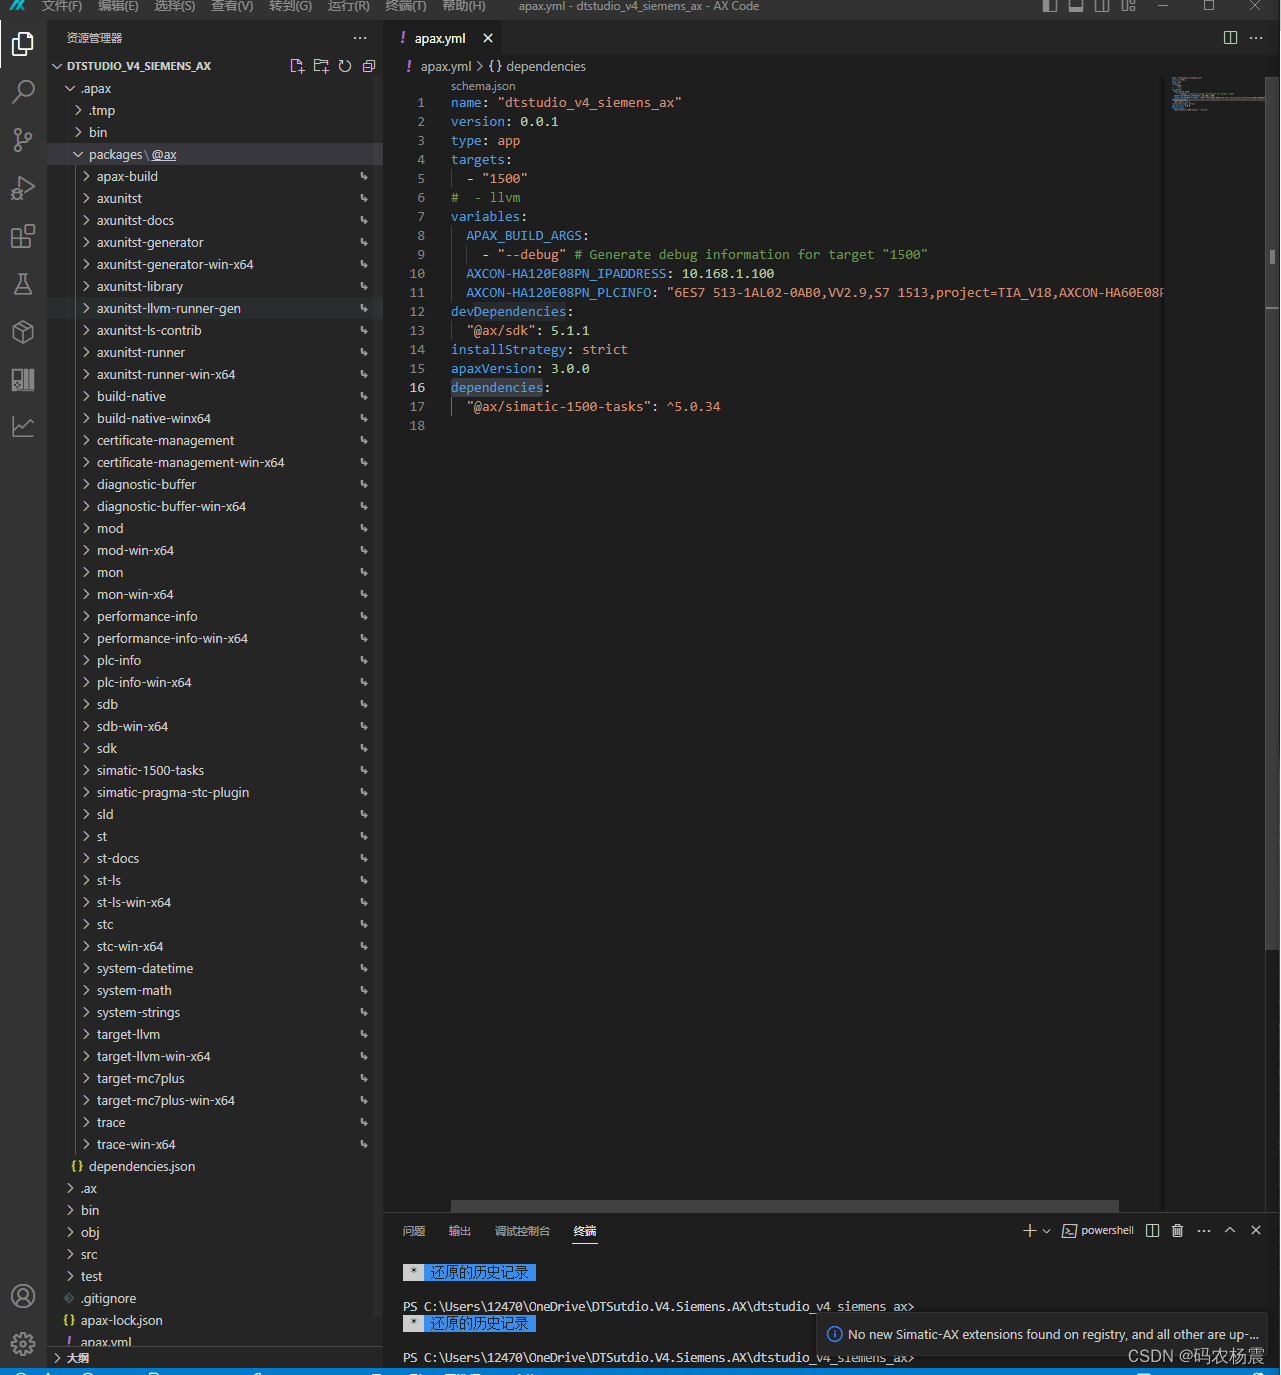This screenshot has height=1375, width=1281.
Task: Open the Extensions view icon
Action: [x=23, y=236]
